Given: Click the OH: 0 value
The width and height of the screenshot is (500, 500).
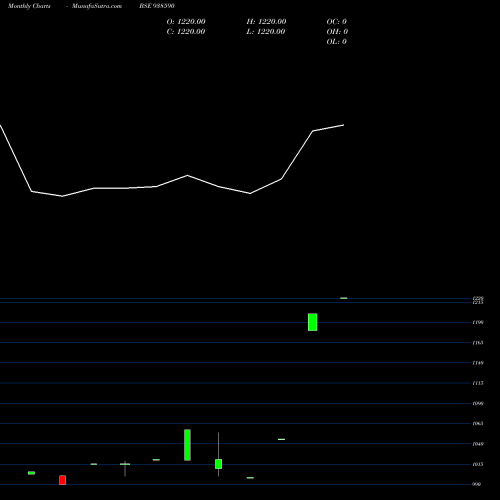Looking at the screenshot, I should point(337,32).
